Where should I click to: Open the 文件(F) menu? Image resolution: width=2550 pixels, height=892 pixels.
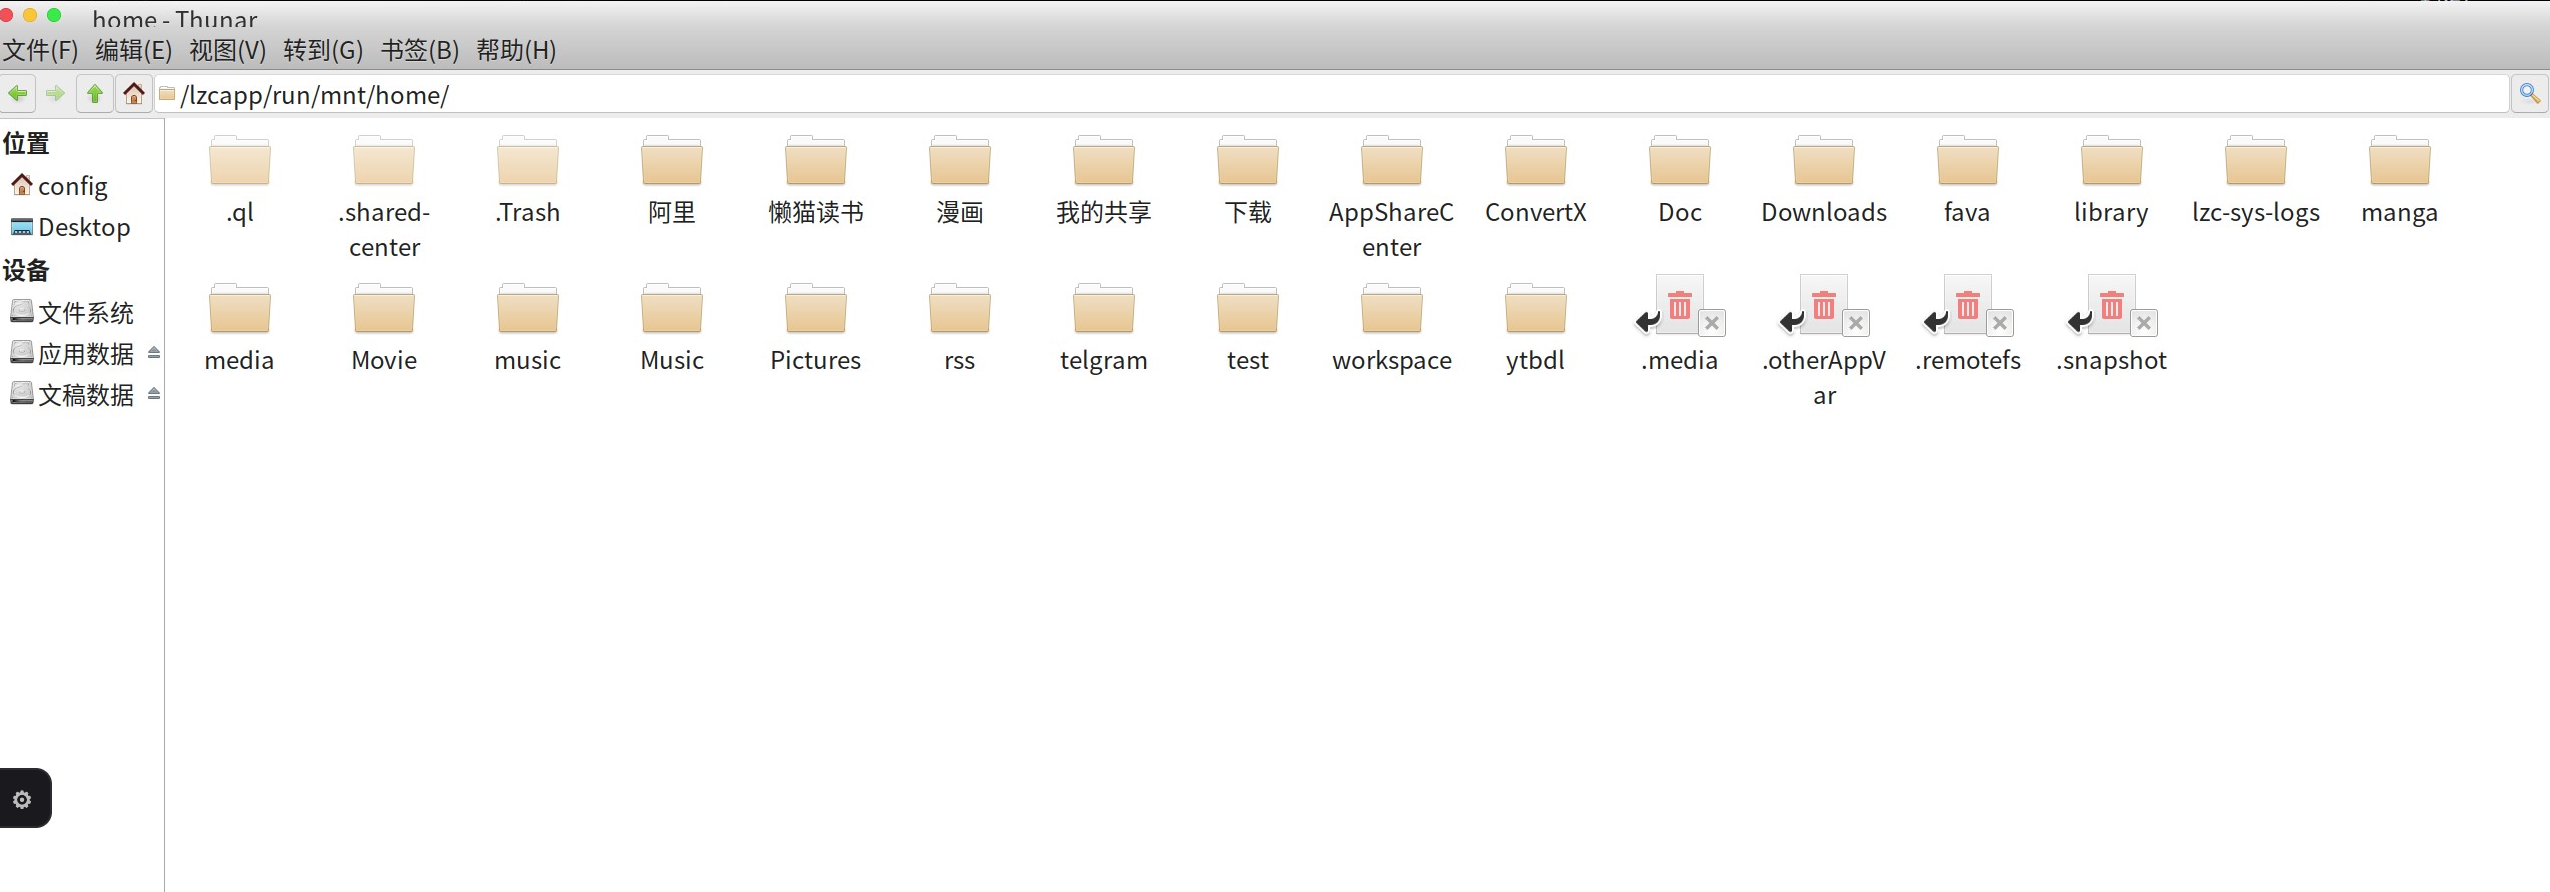[41, 50]
